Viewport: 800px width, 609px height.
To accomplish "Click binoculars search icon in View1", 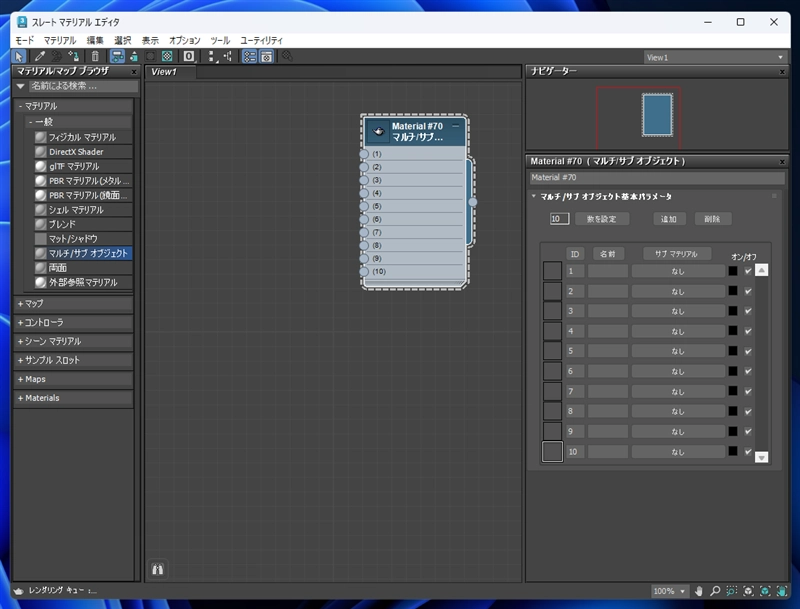I will tap(158, 569).
